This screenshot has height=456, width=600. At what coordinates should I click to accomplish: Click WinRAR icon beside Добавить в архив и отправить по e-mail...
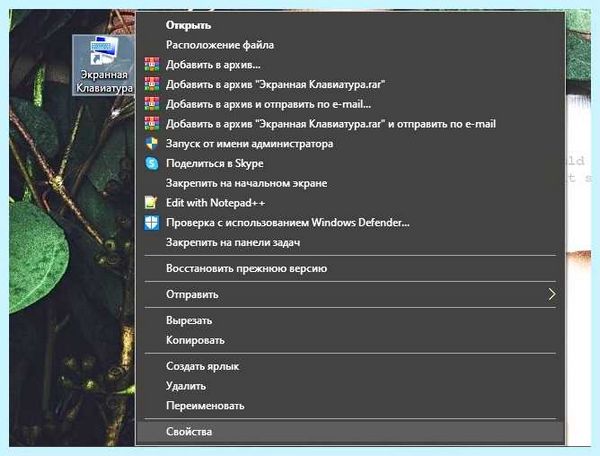[x=152, y=104]
